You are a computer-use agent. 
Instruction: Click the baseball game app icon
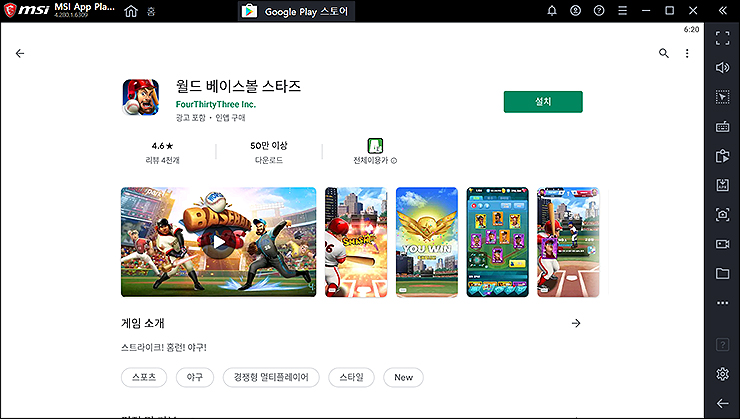tap(141, 97)
